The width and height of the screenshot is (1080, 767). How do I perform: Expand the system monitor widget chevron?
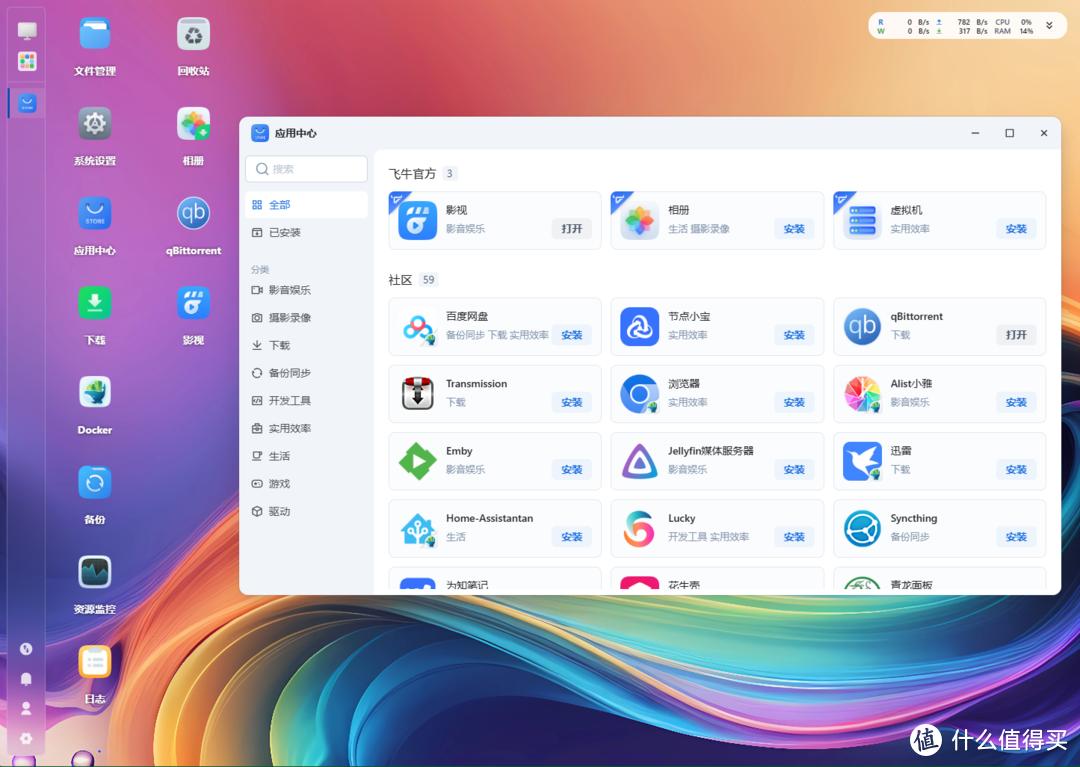point(1049,26)
